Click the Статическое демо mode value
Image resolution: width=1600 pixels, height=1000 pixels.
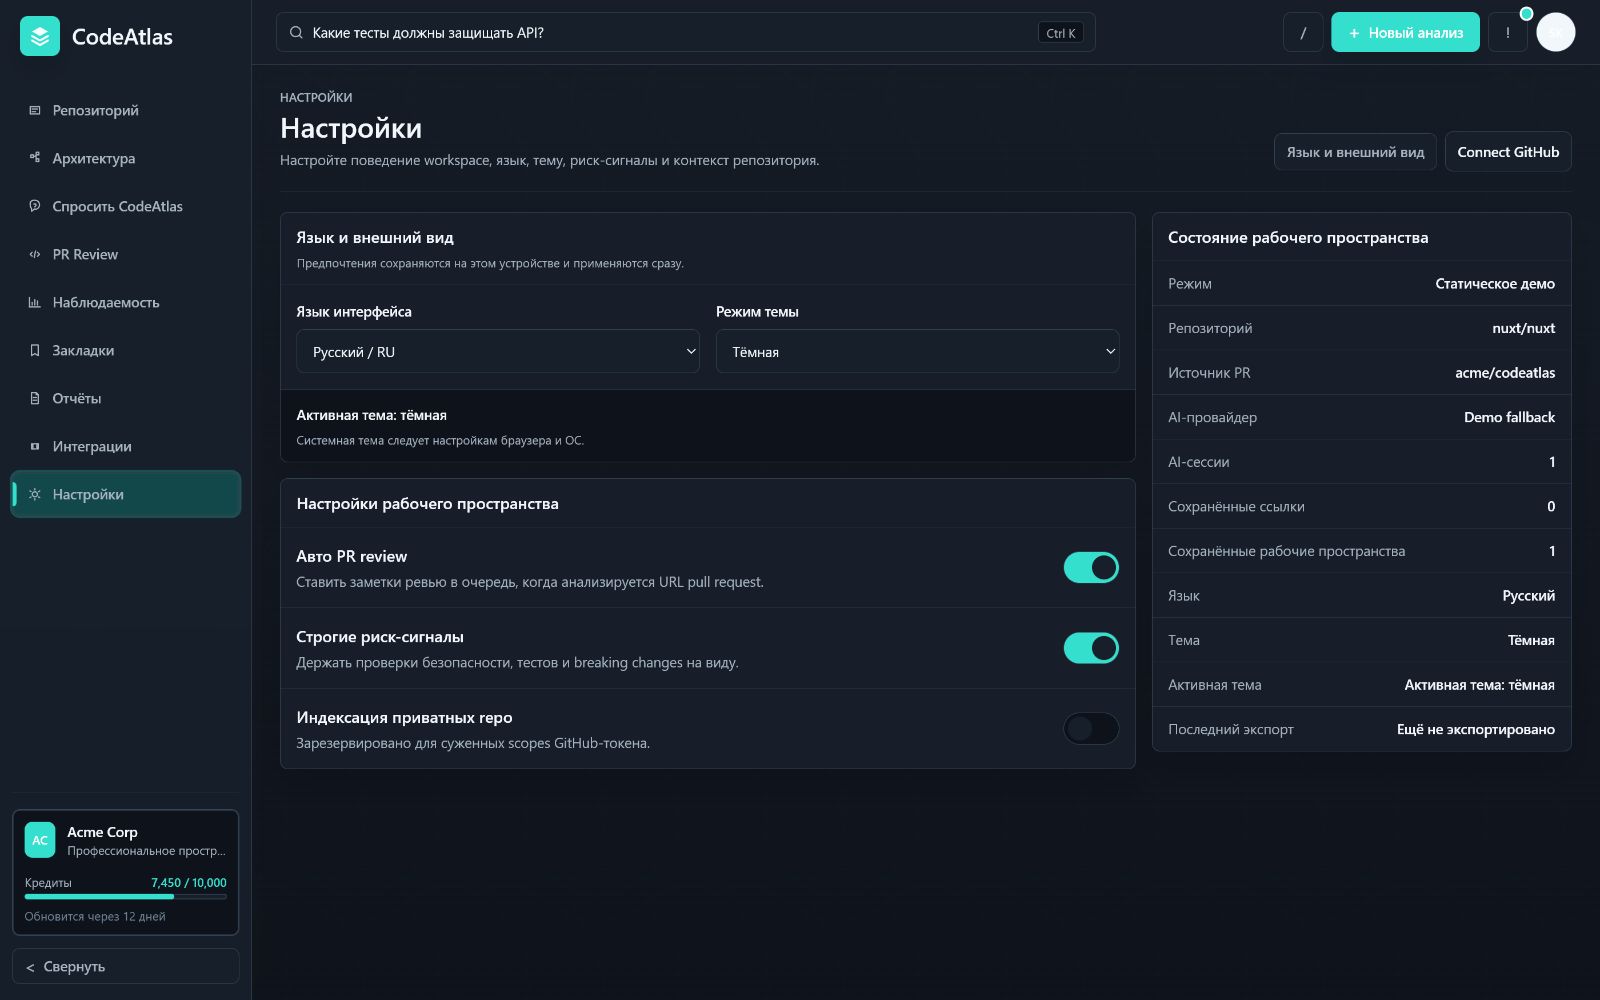pos(1495,284)
